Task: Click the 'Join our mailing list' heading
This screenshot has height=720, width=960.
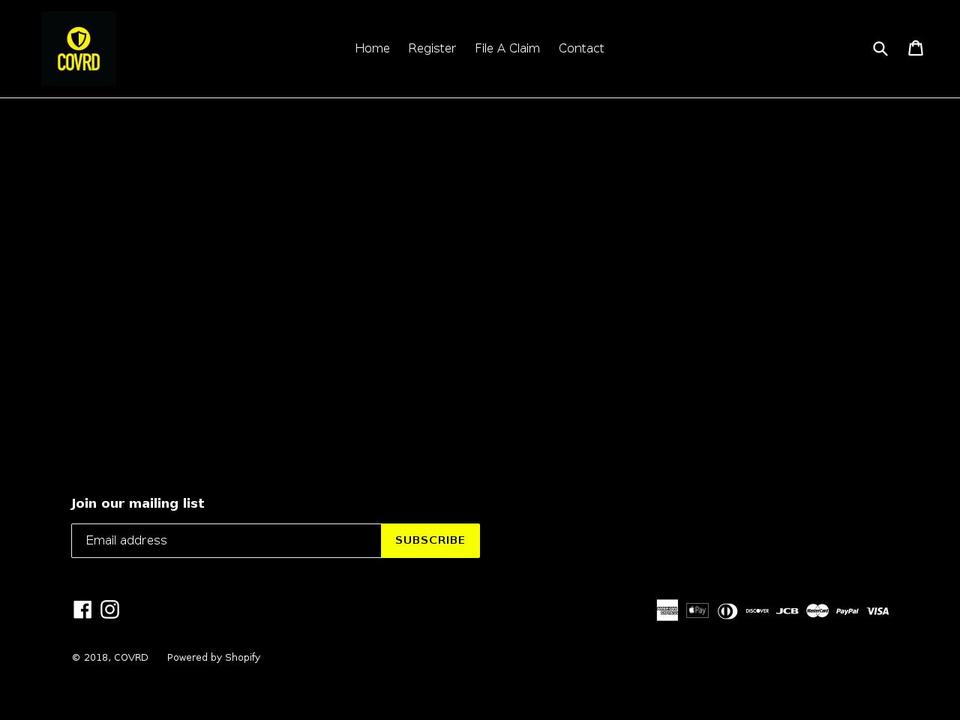Action: (138, 503)
